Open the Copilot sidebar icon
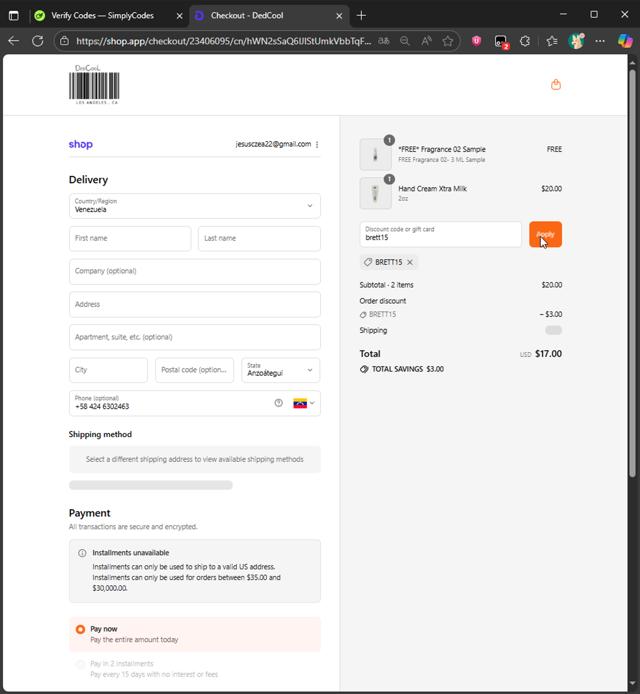Viewport: 640px width, 694px height. click(625, 41)
